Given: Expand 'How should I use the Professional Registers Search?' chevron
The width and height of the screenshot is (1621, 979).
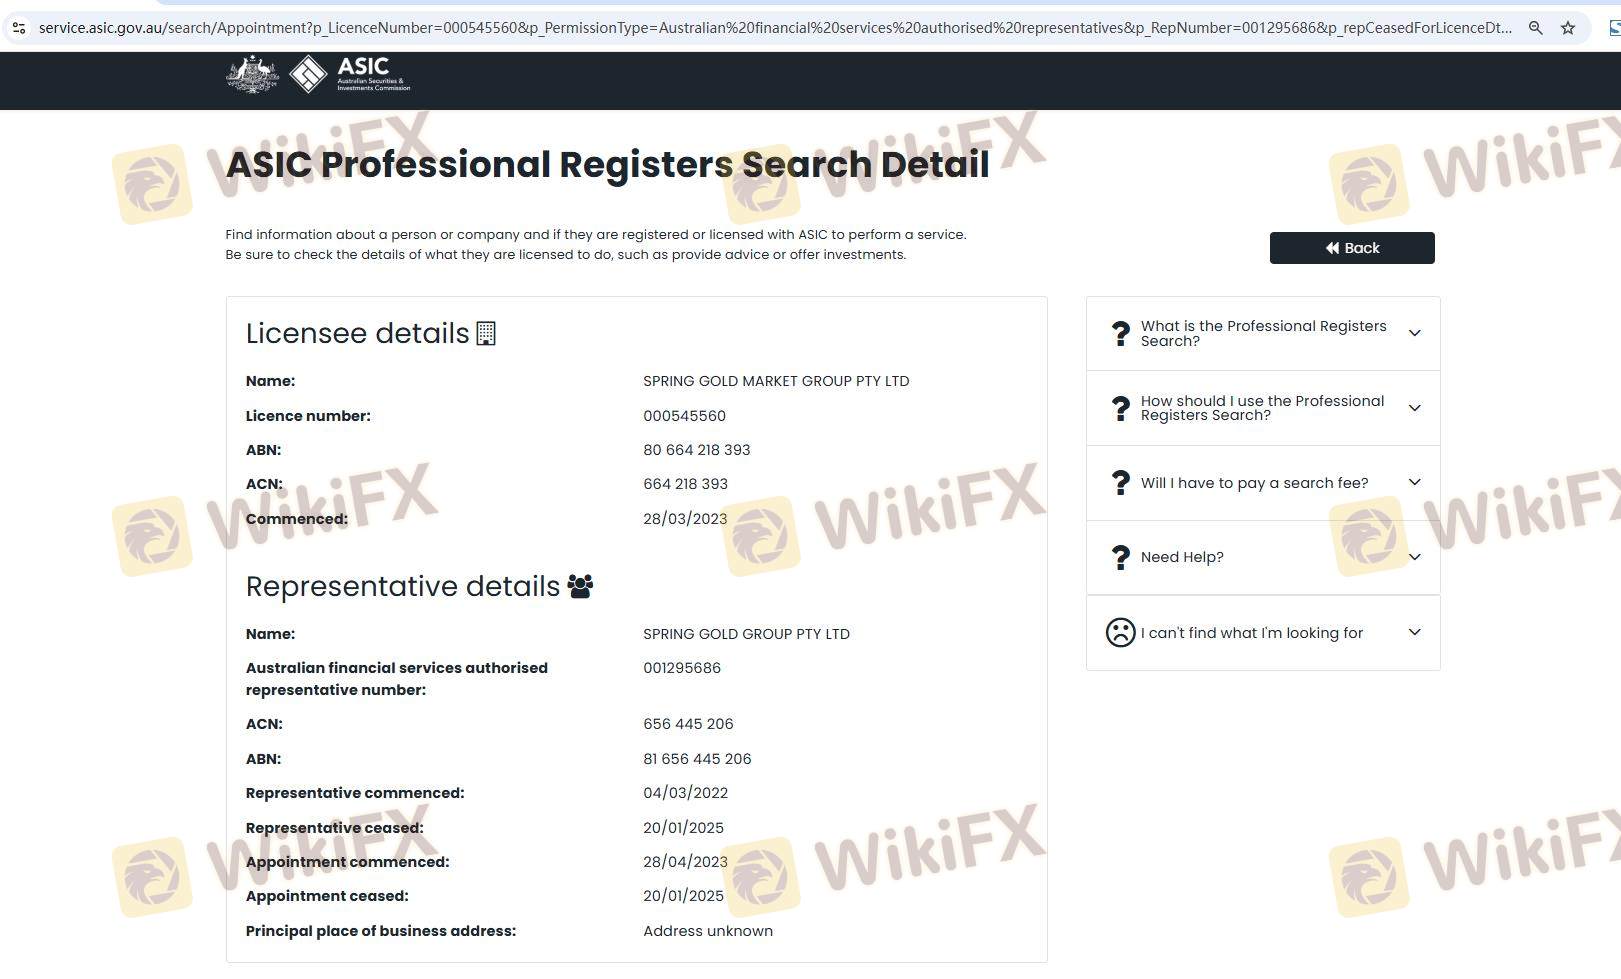Looking at the screenshot, I should pyautogui.click(x=1414, y=408).
